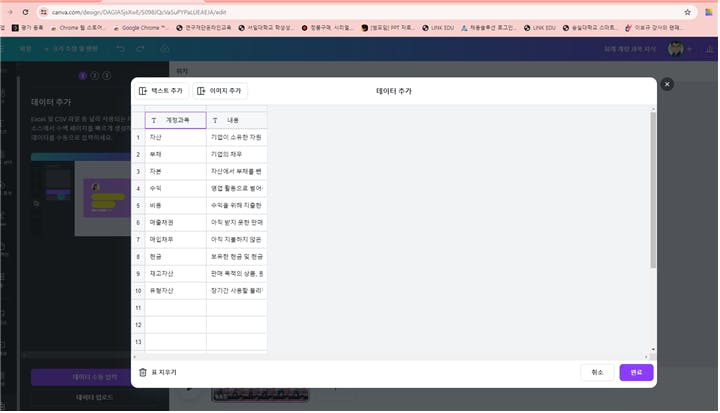The image size is (720, 413).
Task: Select the 내용 column header
Action: (x=236, y=120)
